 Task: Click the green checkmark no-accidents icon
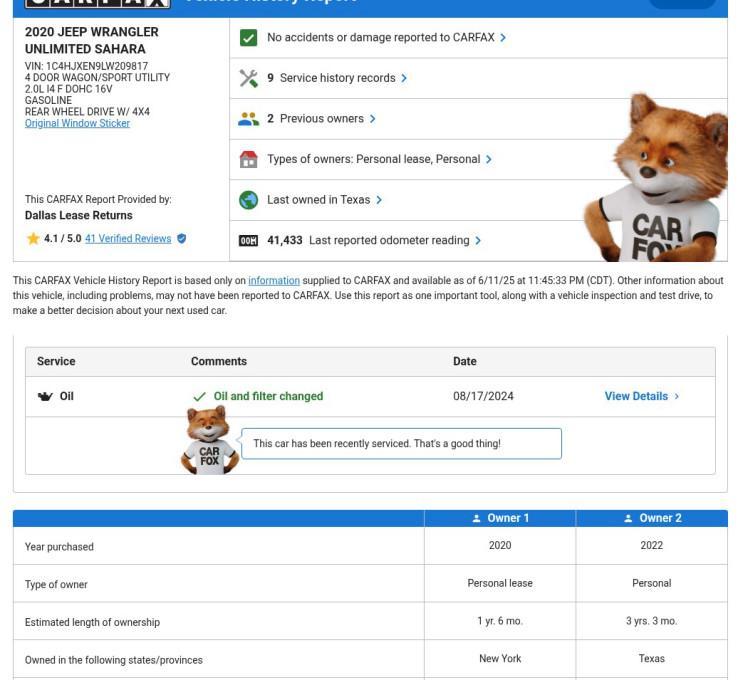pyautogui.click(x=248, y=37)
